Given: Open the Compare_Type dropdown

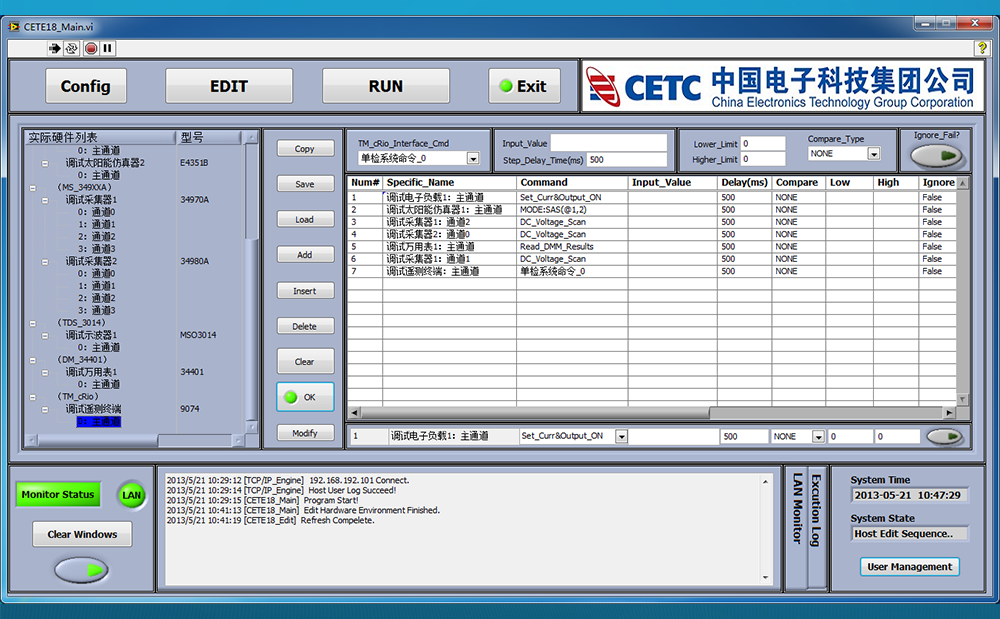Looking at the screenshot, I should (873, 154).
